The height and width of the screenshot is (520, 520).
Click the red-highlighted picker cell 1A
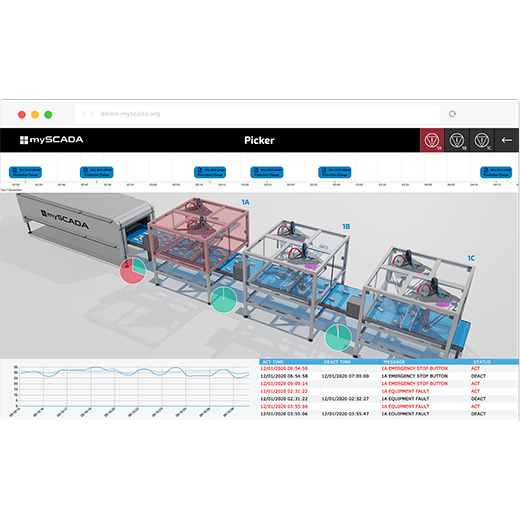click(x=198, y=235)
